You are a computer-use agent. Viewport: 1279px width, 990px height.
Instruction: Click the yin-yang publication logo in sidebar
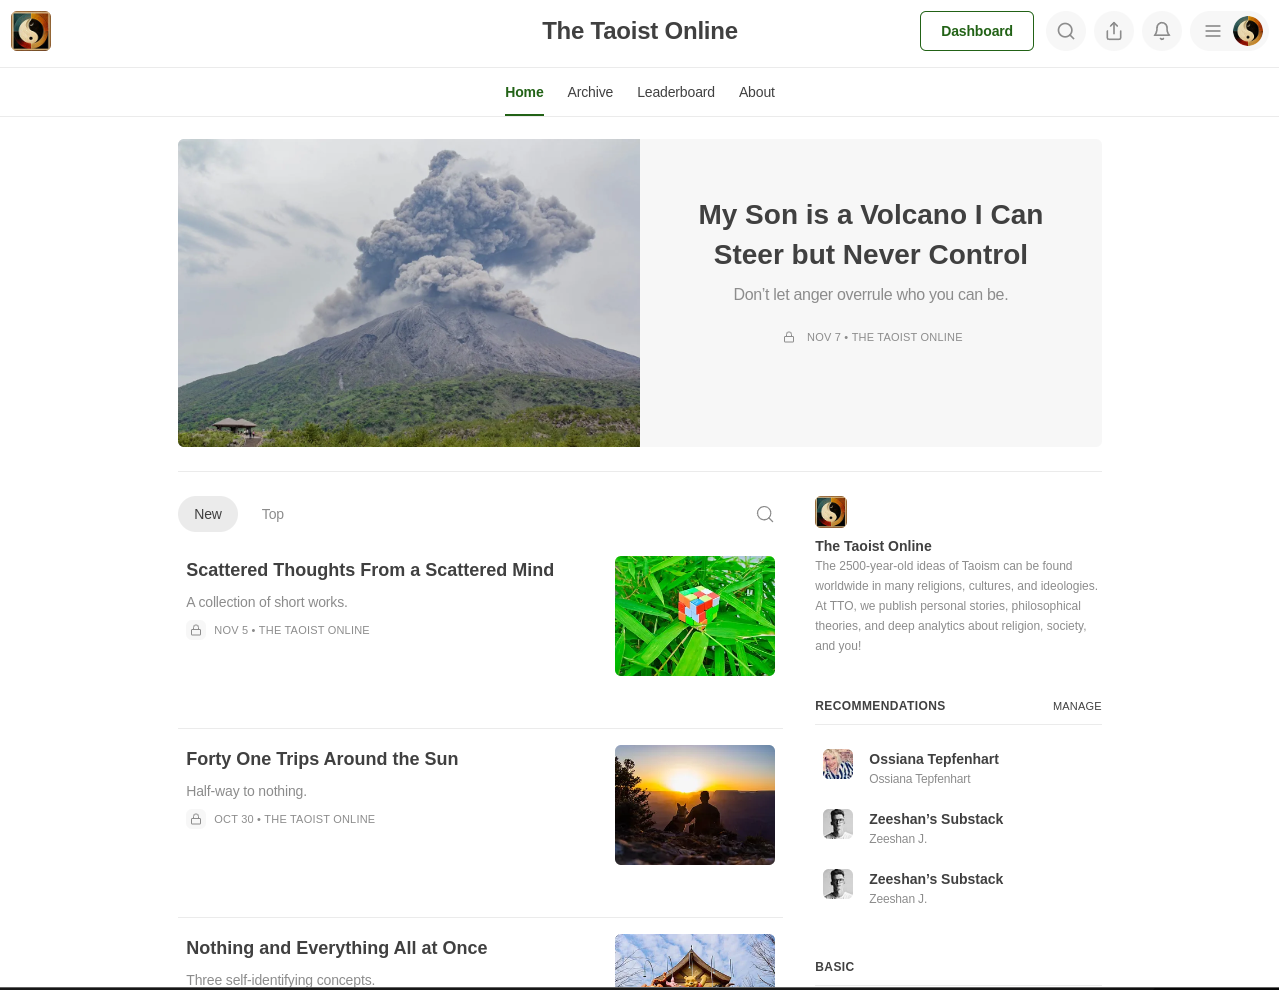[x=831, y=512]
